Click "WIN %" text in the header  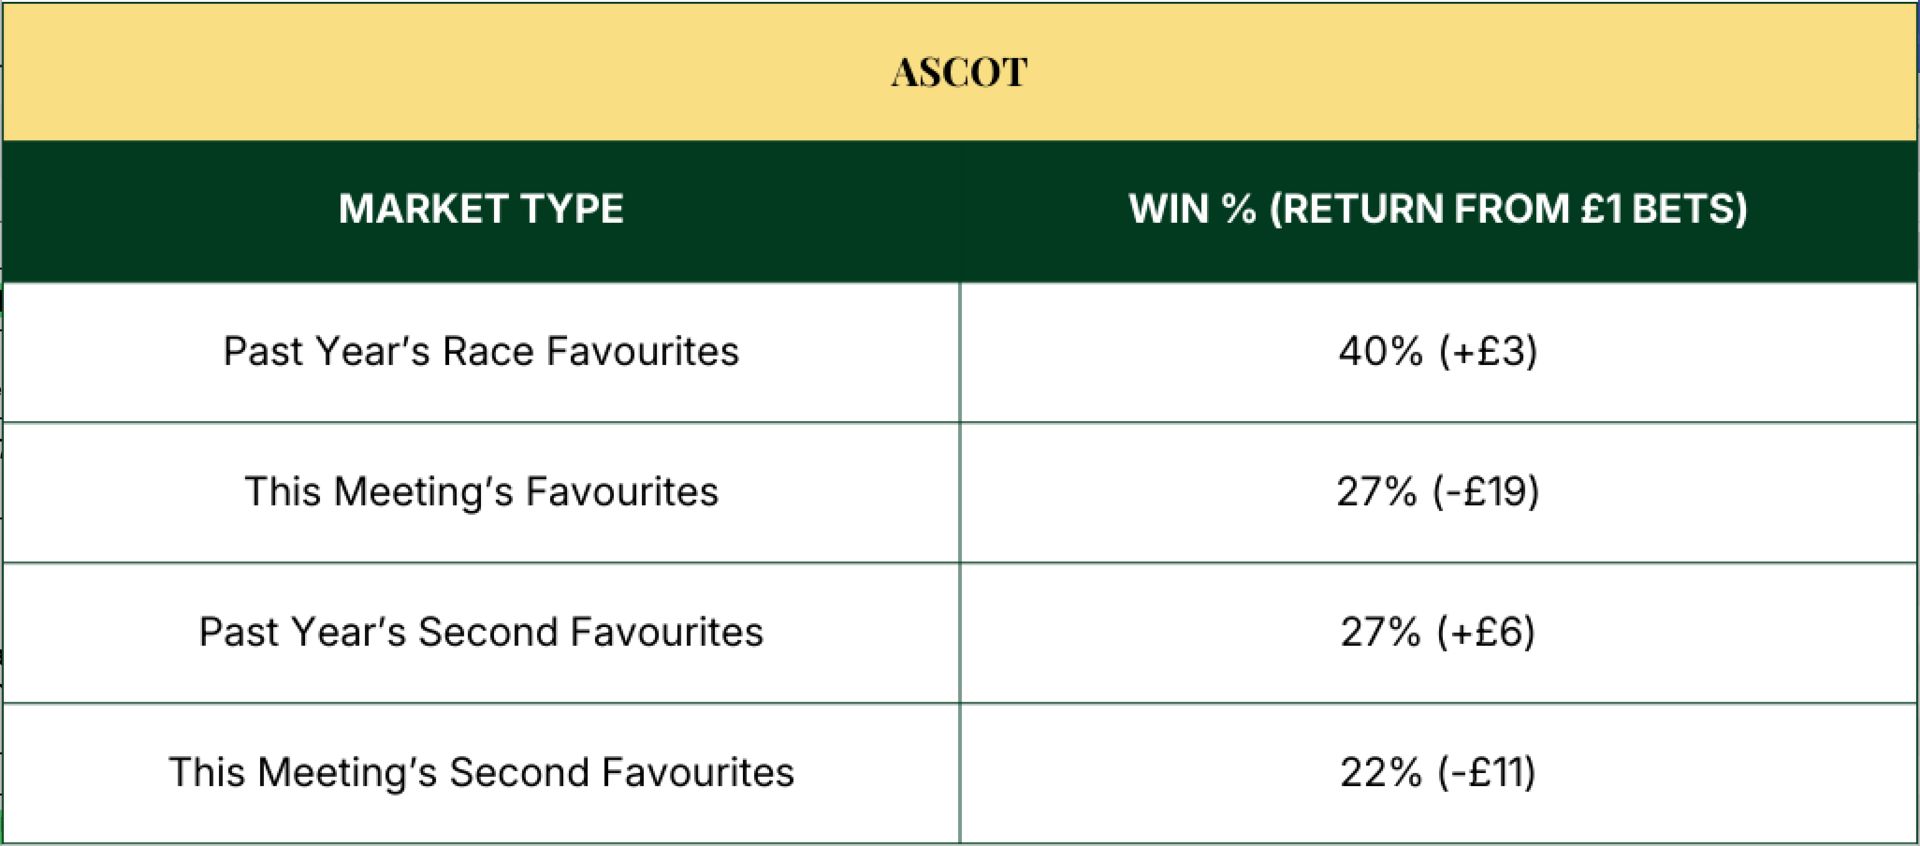tap(1192, 209)
